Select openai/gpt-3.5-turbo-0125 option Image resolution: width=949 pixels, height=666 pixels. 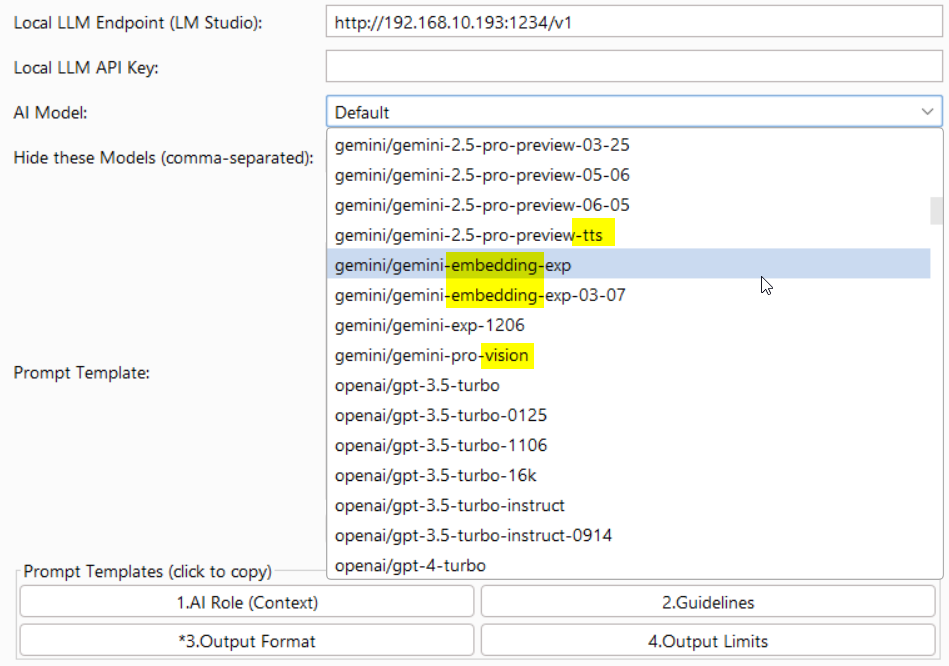click(628, 415)
